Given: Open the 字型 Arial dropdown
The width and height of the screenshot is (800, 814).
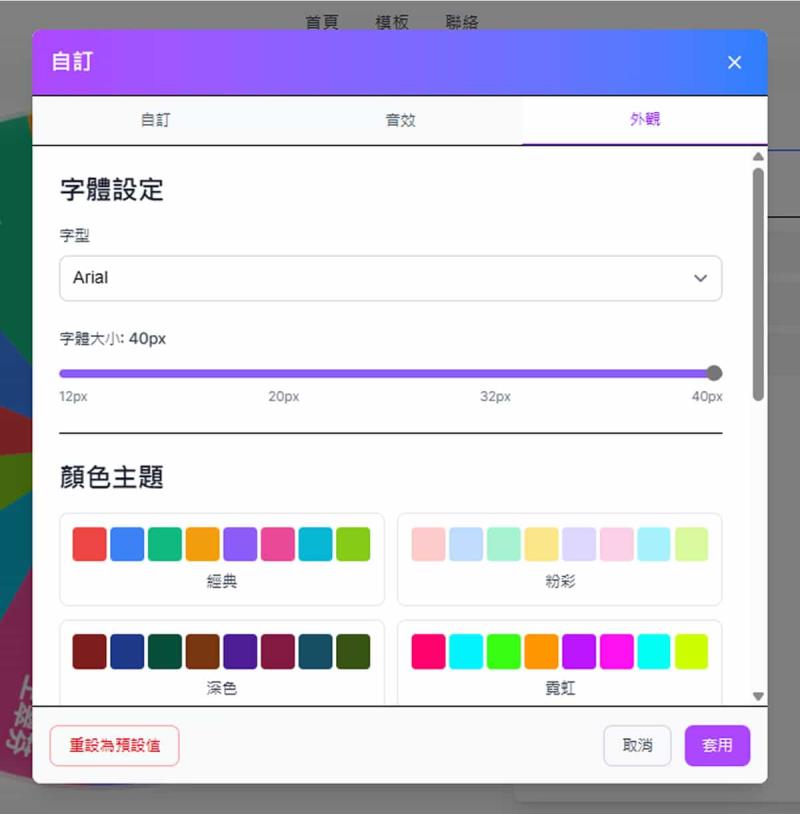Looking at the screenshot, I should [390, 278].
